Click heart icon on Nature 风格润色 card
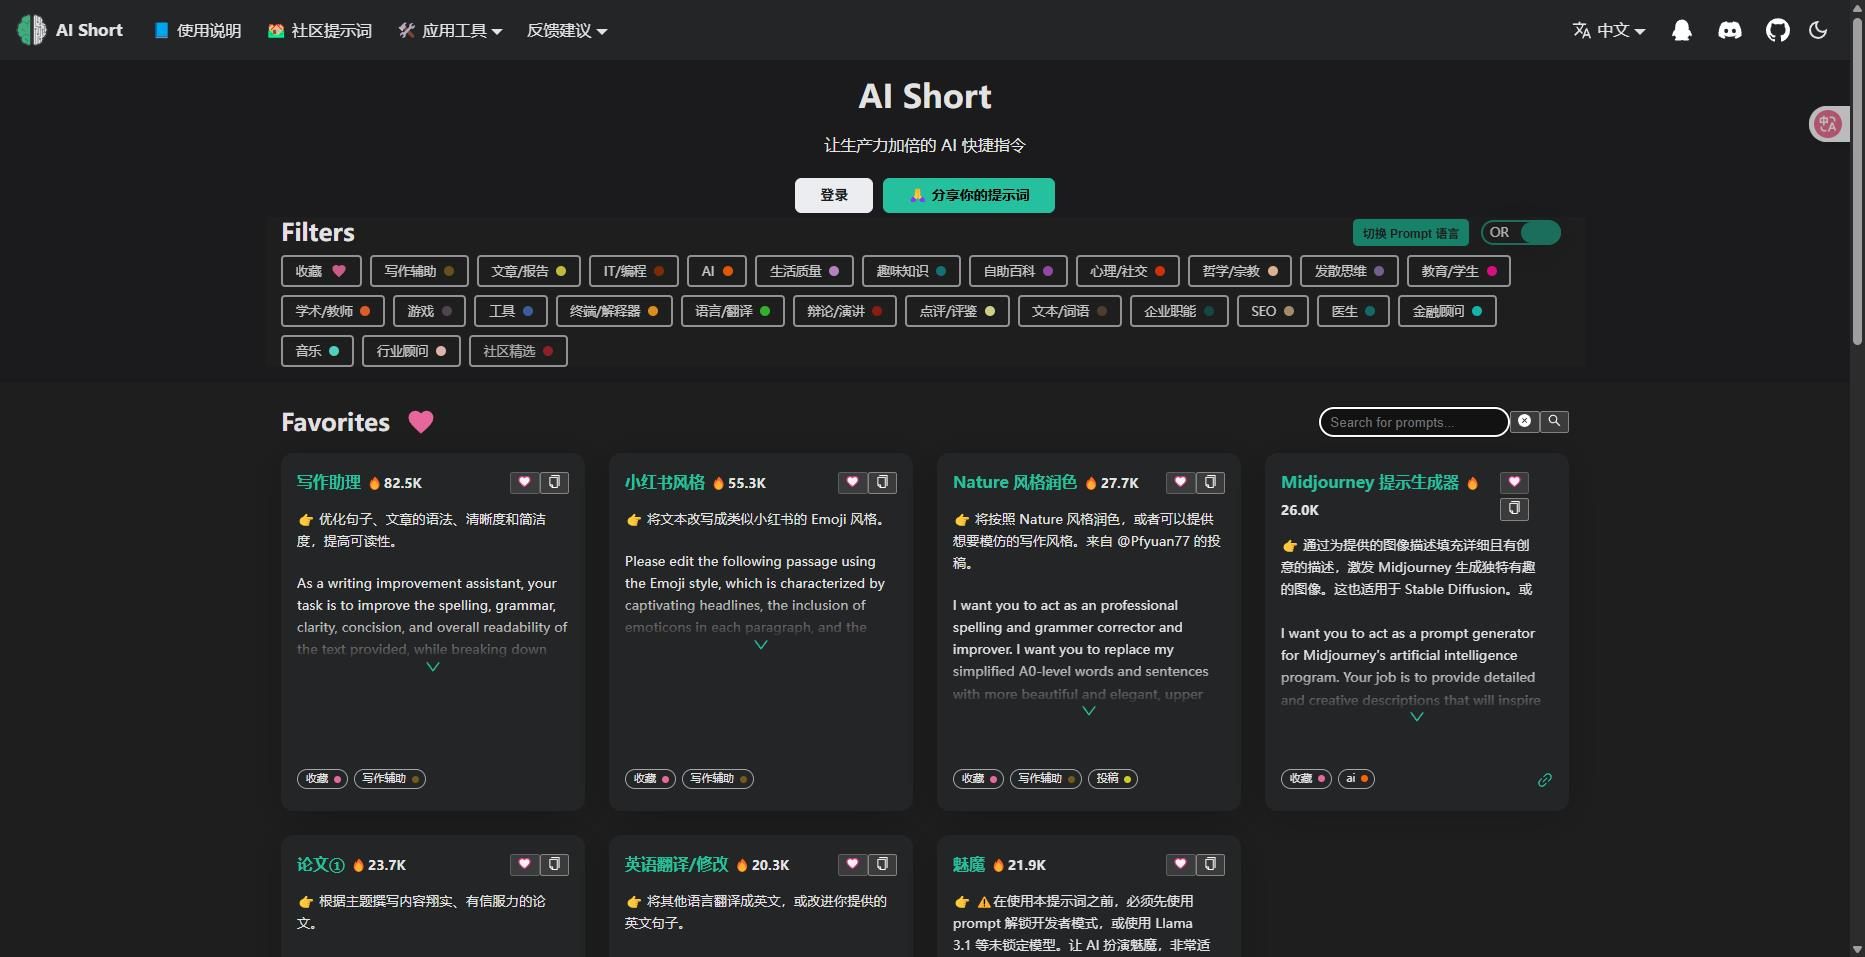Screen dimensions: 1865x957 [1180, 482]
